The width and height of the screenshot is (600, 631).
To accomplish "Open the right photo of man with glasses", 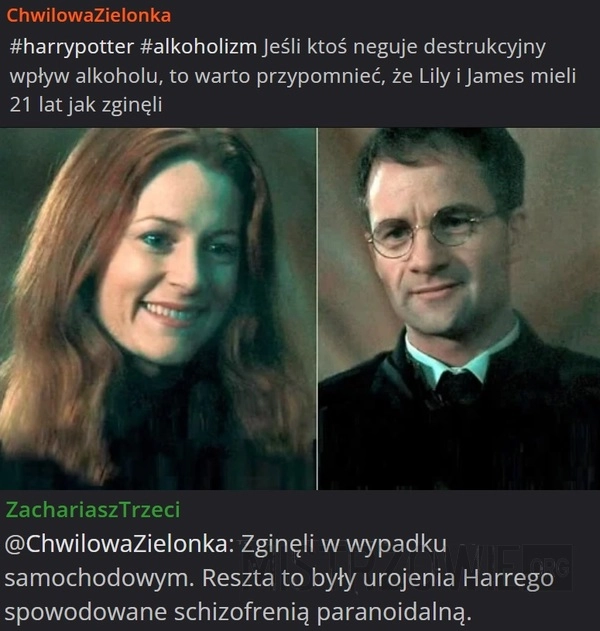I will click(459, 309).
